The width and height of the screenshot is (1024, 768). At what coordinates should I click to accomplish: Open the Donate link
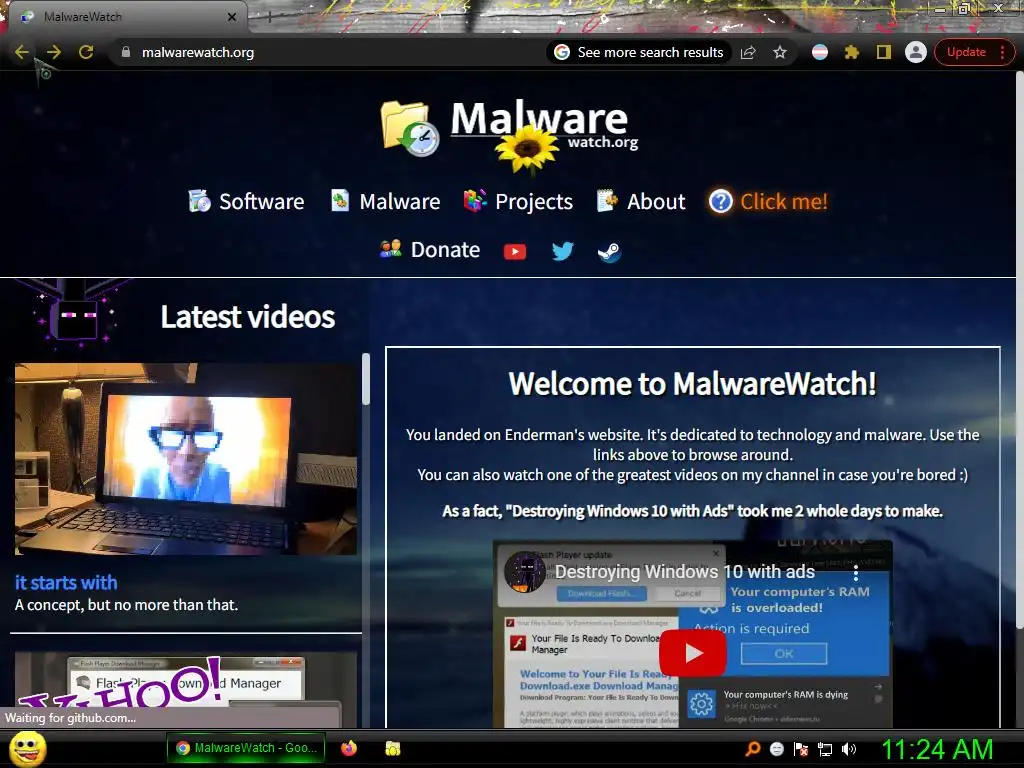[x=445, y=249]
